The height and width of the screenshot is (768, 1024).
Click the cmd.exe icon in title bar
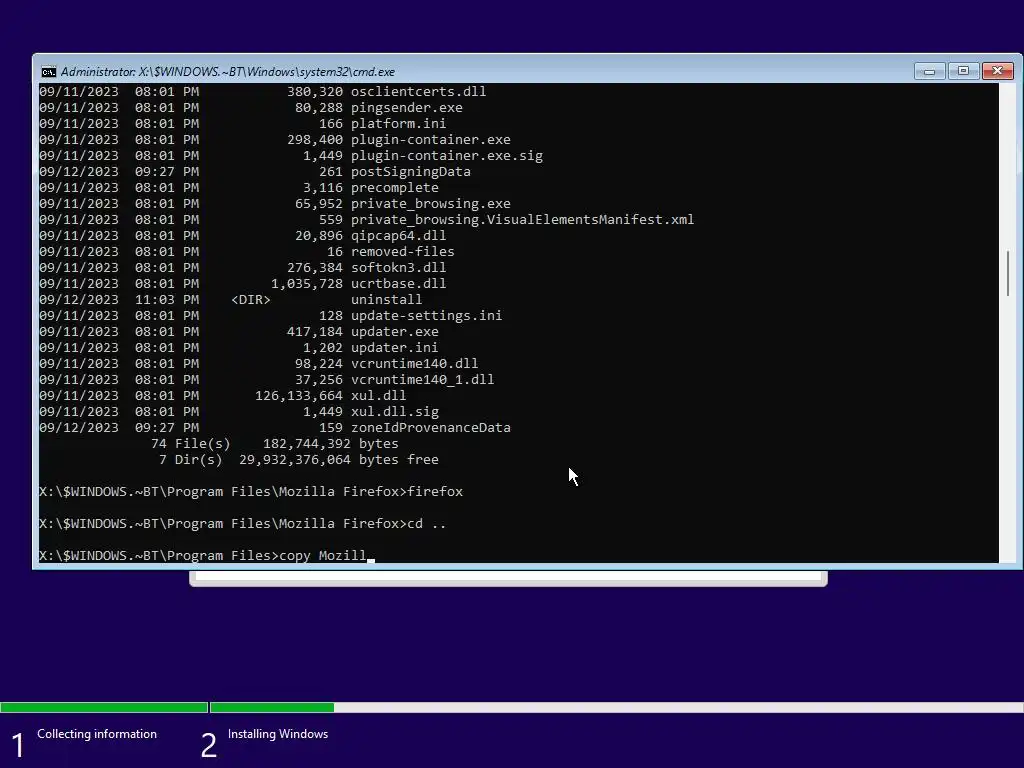pos(48,72)
